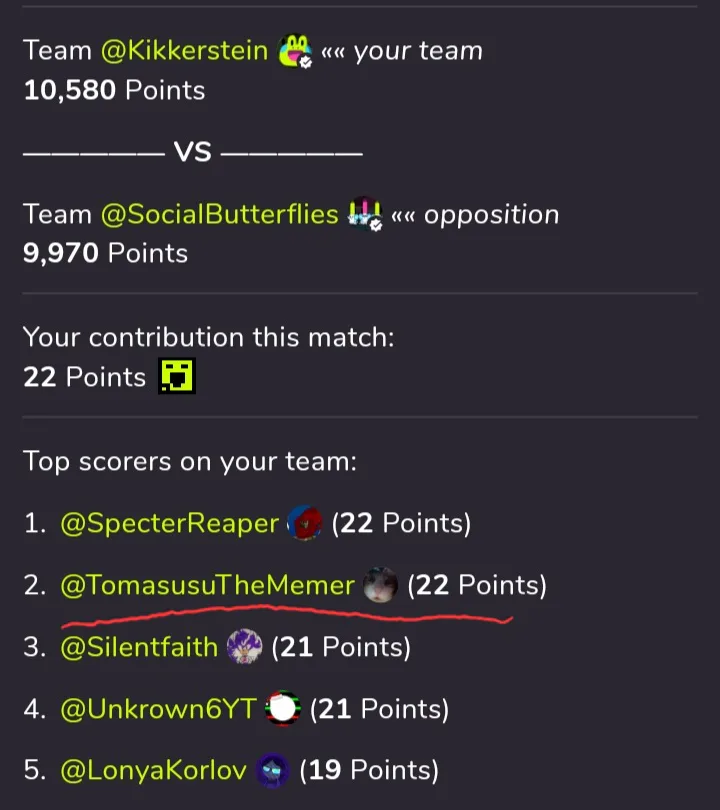Click Unkrown6YT's avatar icon
720x810 pixels.
tap(283, 709)
